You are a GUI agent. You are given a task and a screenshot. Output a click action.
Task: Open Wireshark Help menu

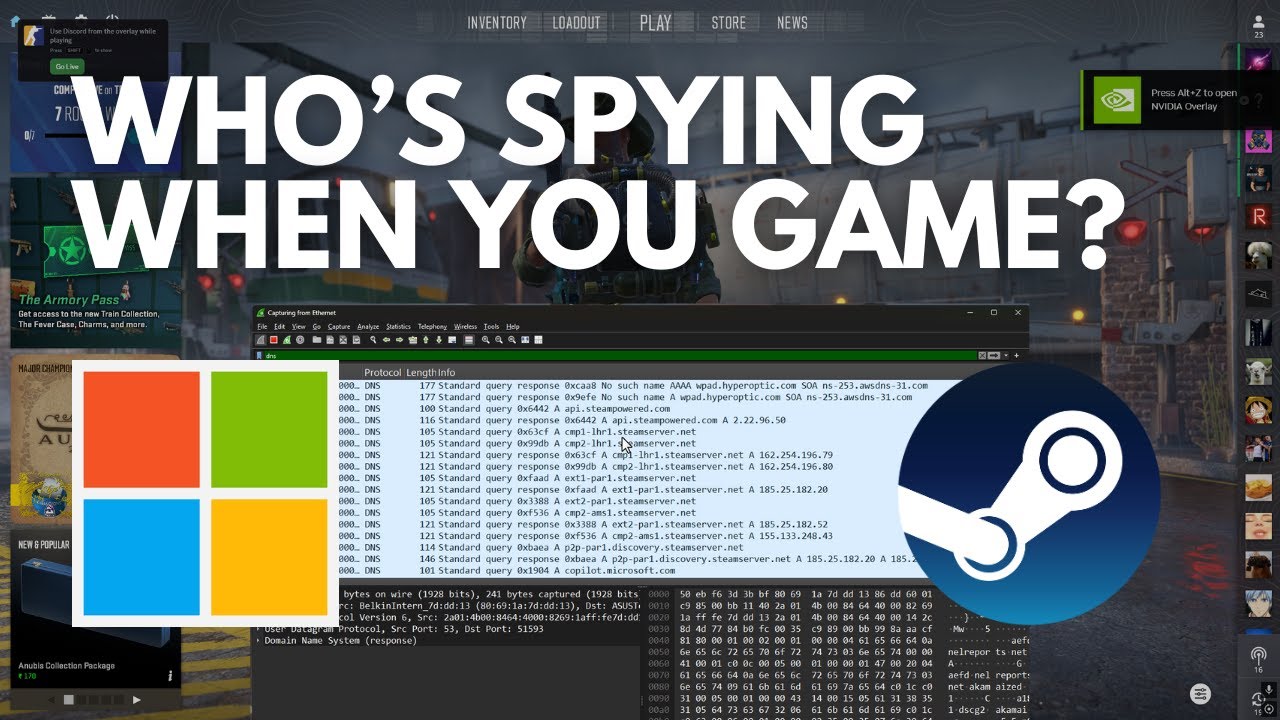point(512,327)
